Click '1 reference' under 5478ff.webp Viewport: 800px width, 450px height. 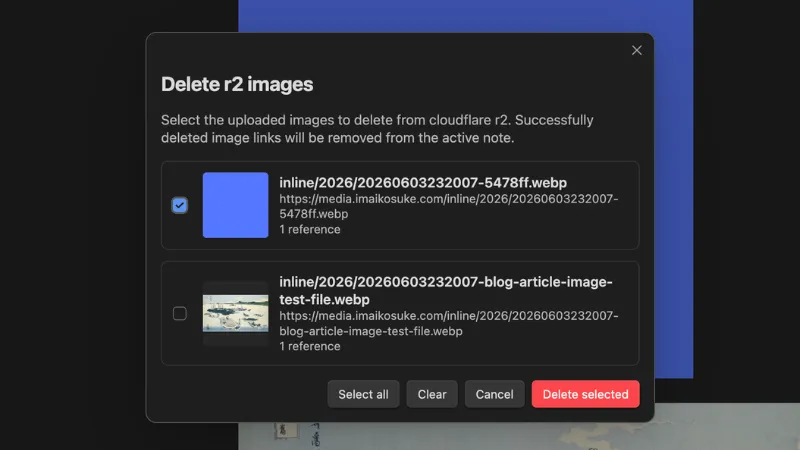310,230
